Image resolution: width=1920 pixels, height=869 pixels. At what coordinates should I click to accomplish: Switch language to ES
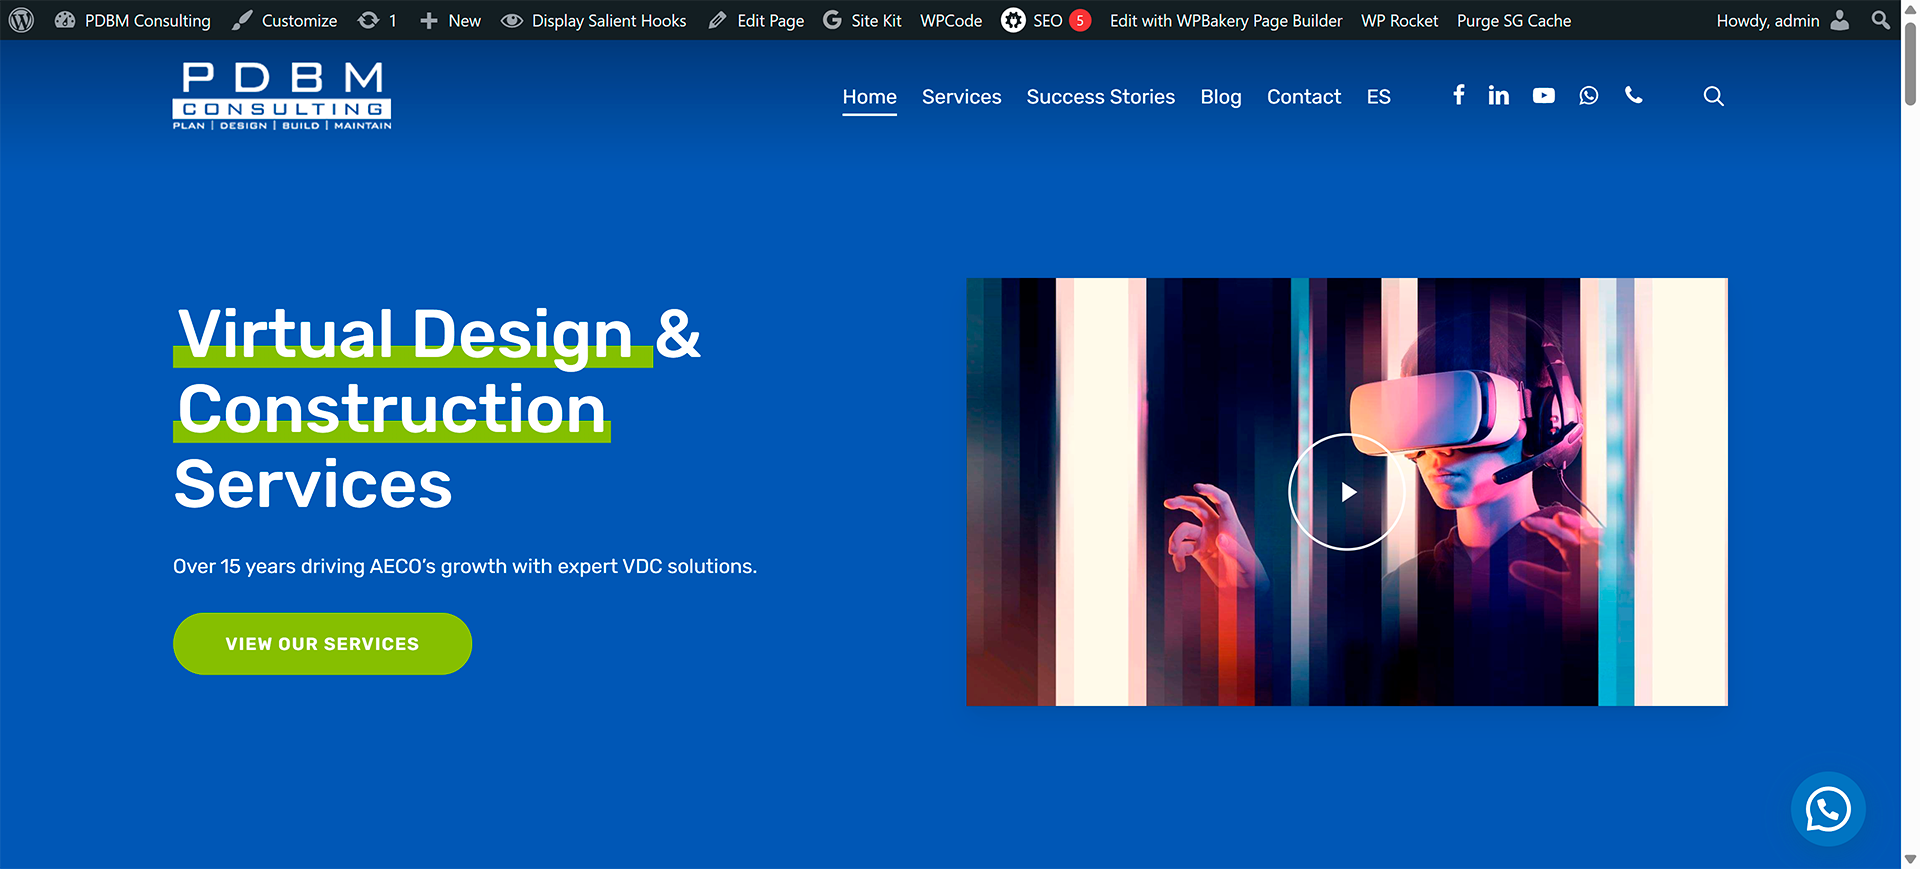[x=1378, y=97]
